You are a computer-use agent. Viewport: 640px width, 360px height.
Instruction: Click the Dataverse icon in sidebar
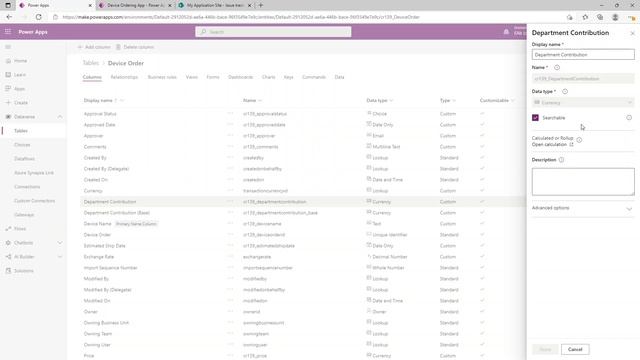[x=8, y=117]
